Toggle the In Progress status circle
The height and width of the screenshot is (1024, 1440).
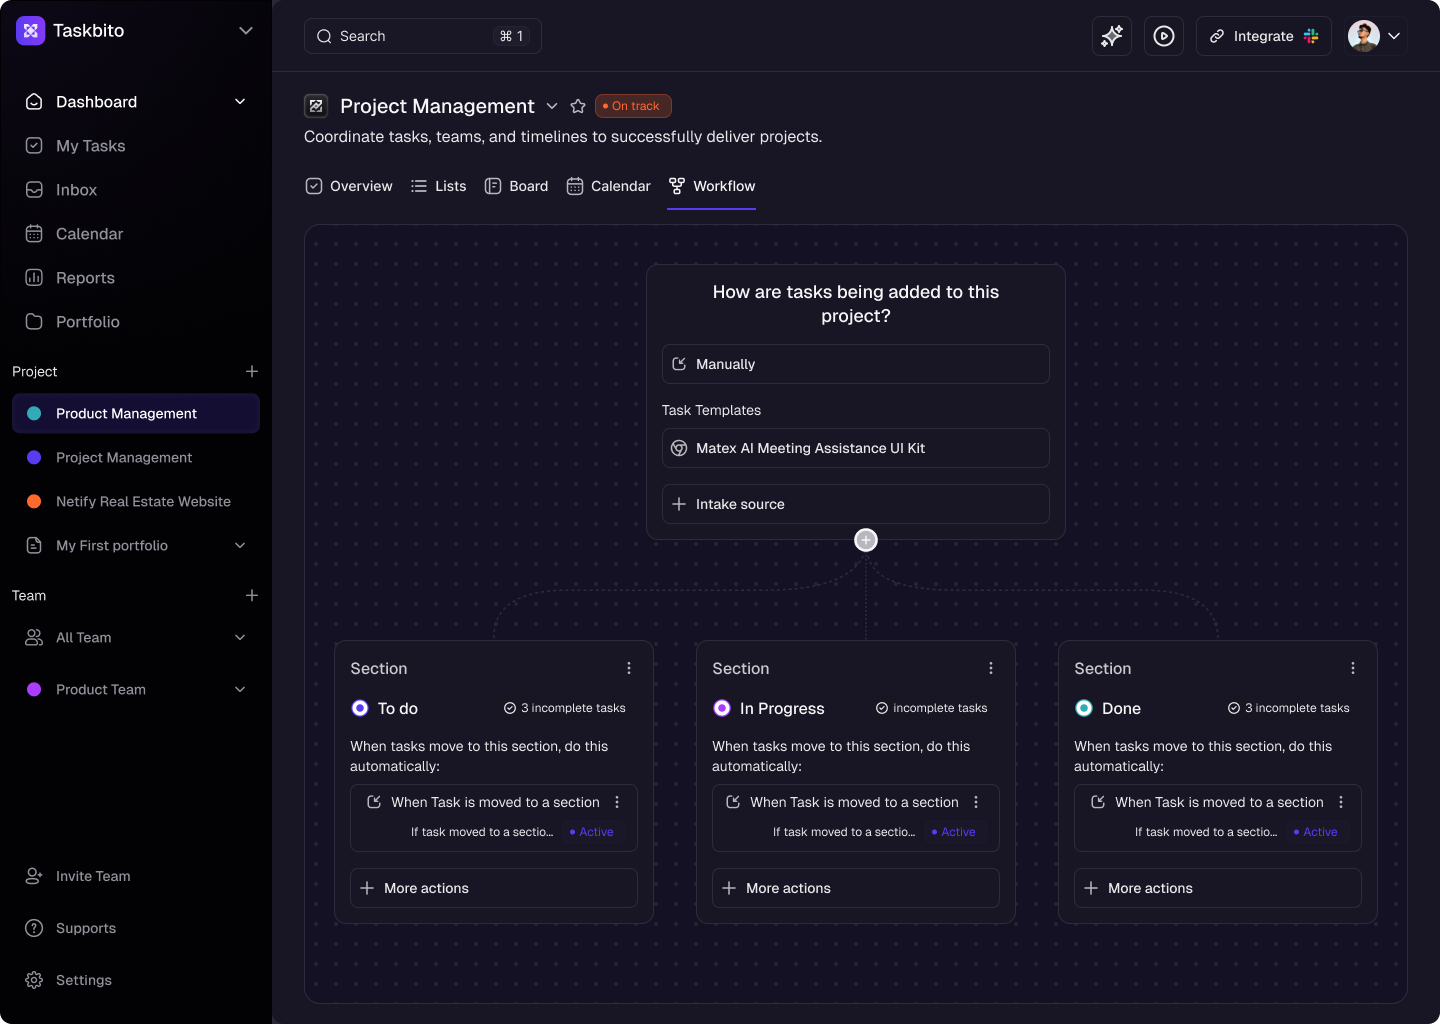[x=722, y=708]
